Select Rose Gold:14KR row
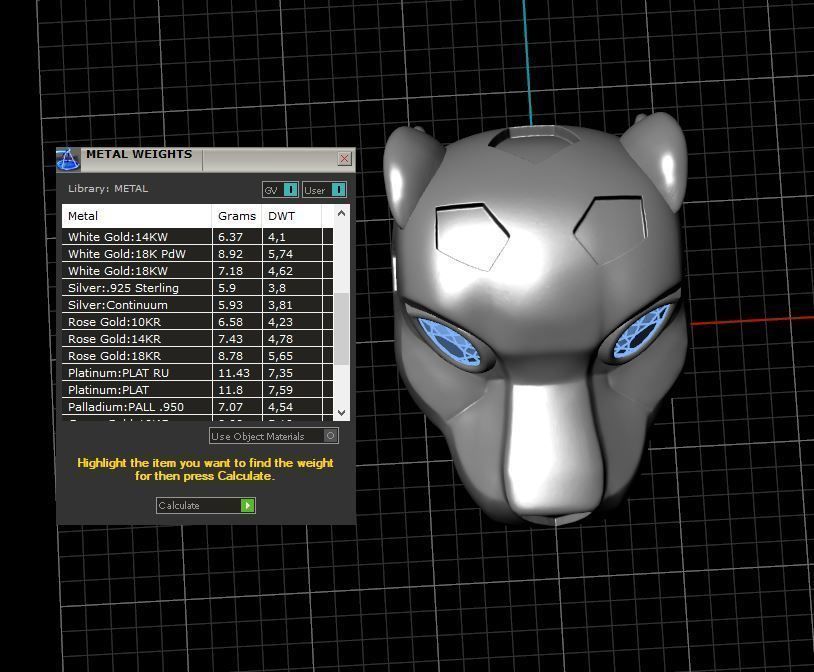This screenshot has height=672, width=814. point(197,339)
